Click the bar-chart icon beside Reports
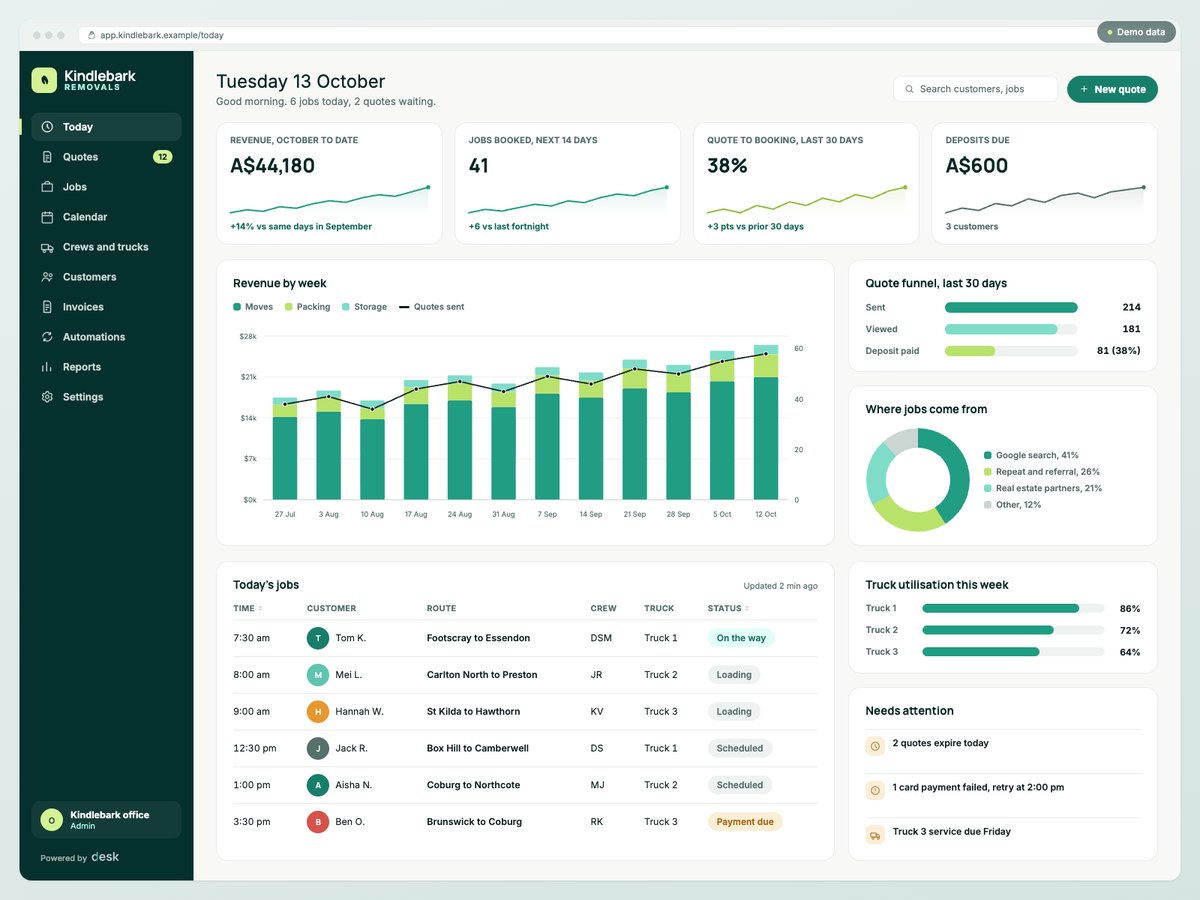This screenshot has height=900, width=1200. 47,367
